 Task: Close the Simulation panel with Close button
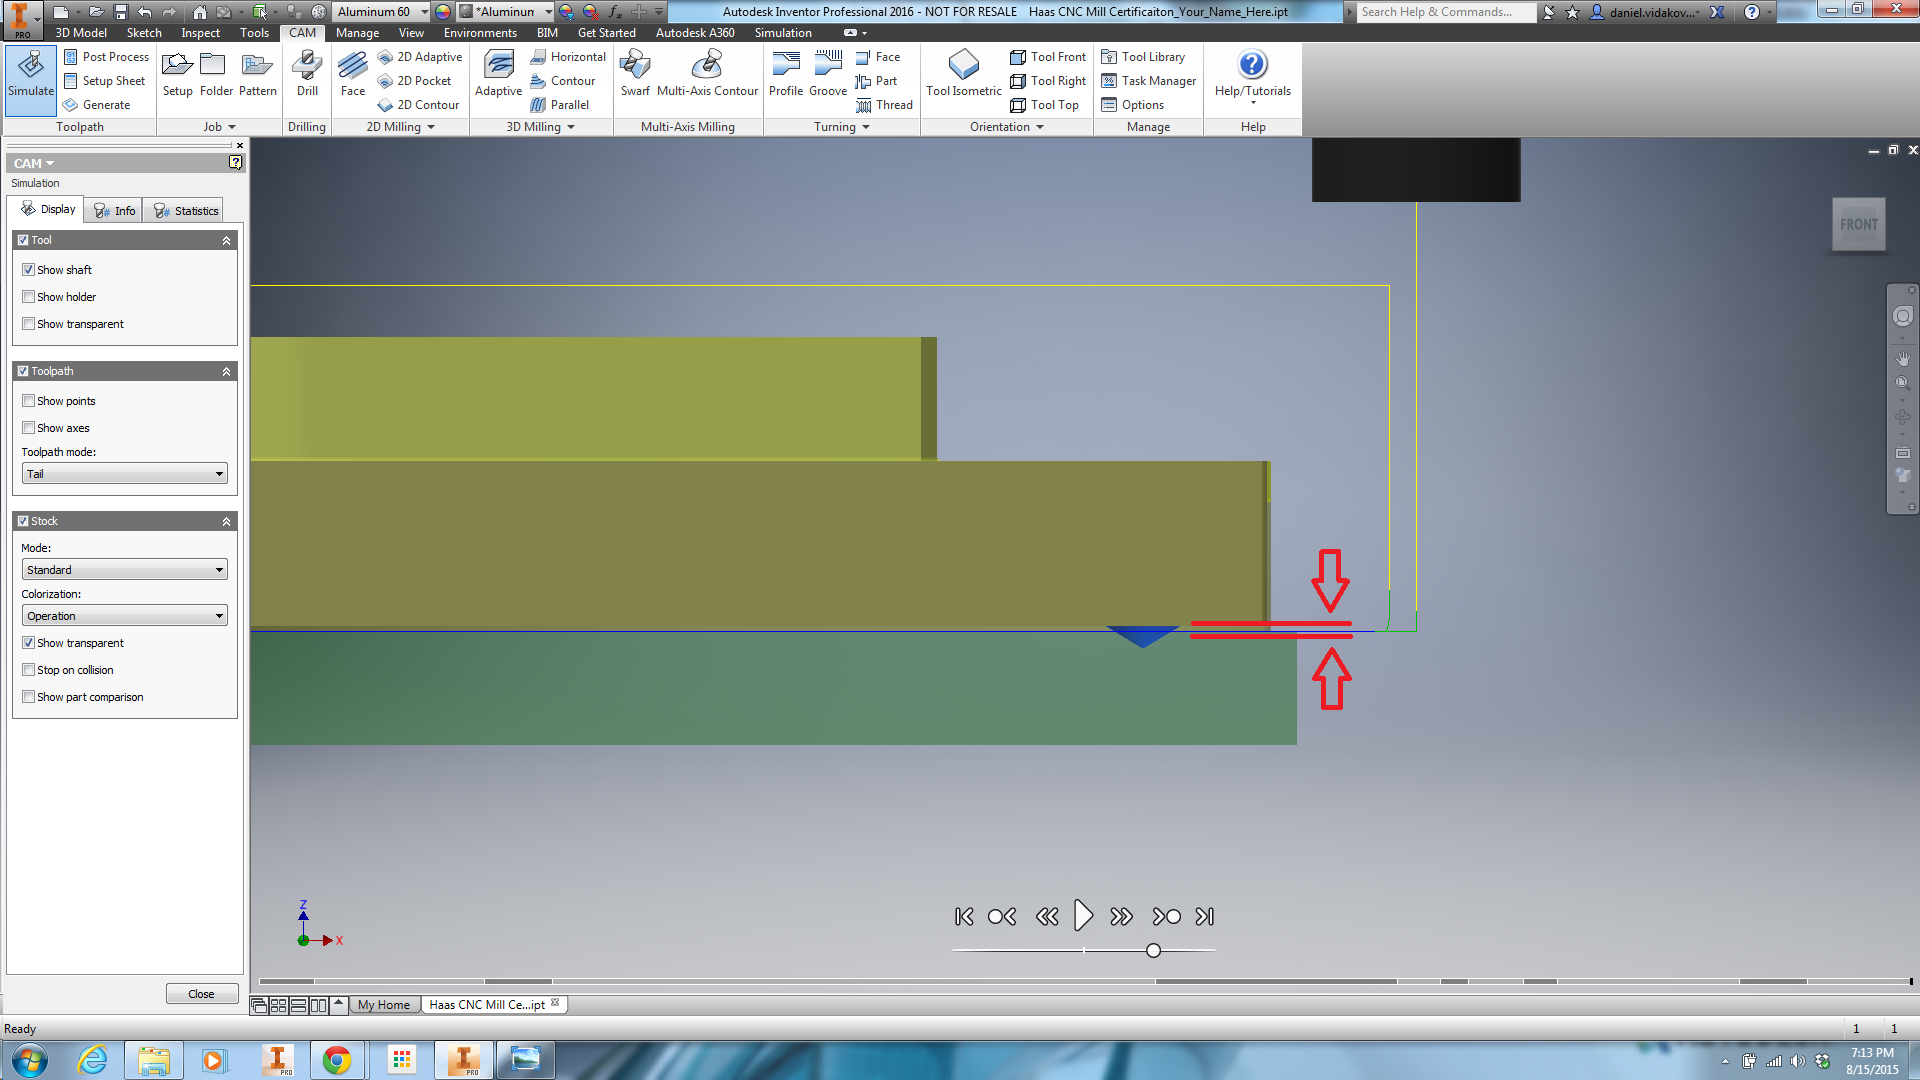tap(202, 993)
